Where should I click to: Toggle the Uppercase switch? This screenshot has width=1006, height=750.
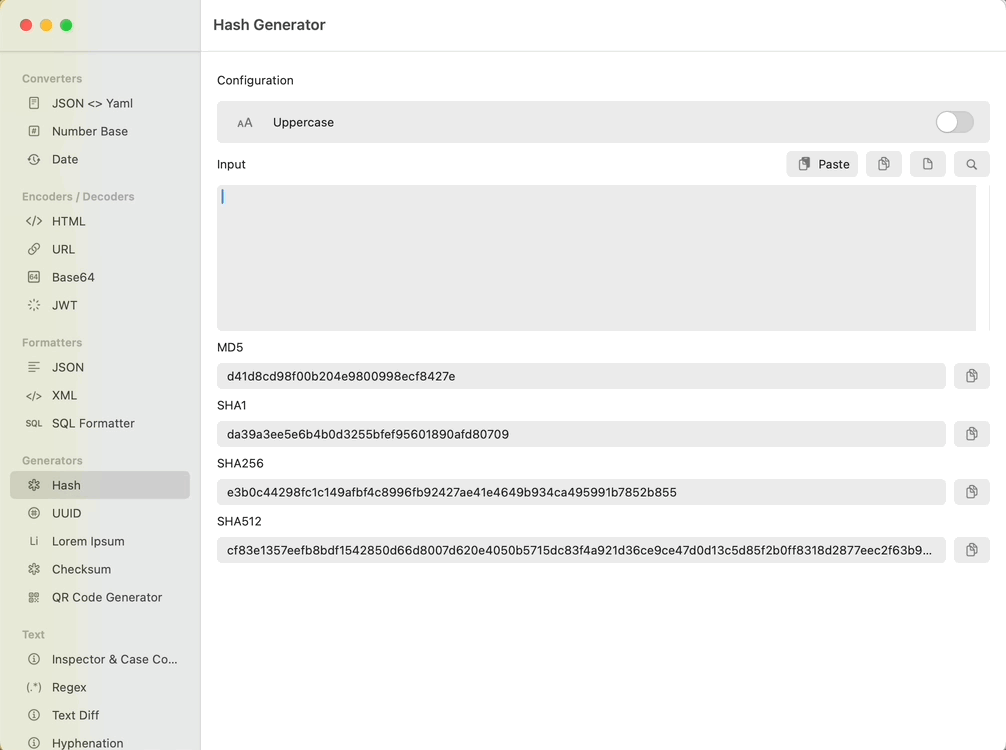click(x=954, y=122)
